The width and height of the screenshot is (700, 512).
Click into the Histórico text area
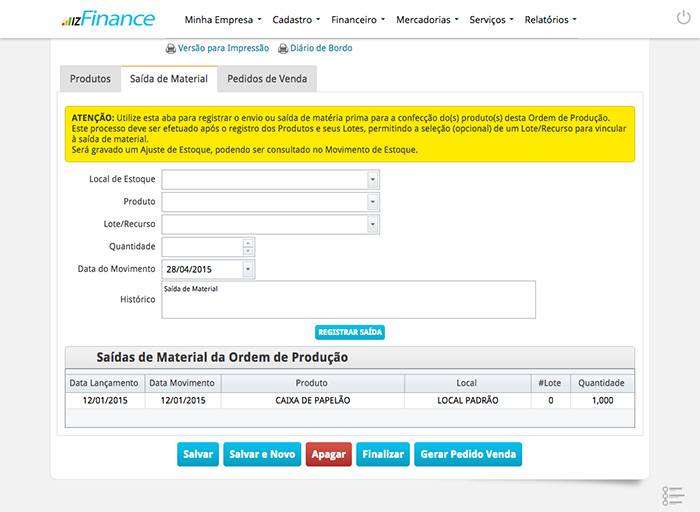tap(348, 299)
